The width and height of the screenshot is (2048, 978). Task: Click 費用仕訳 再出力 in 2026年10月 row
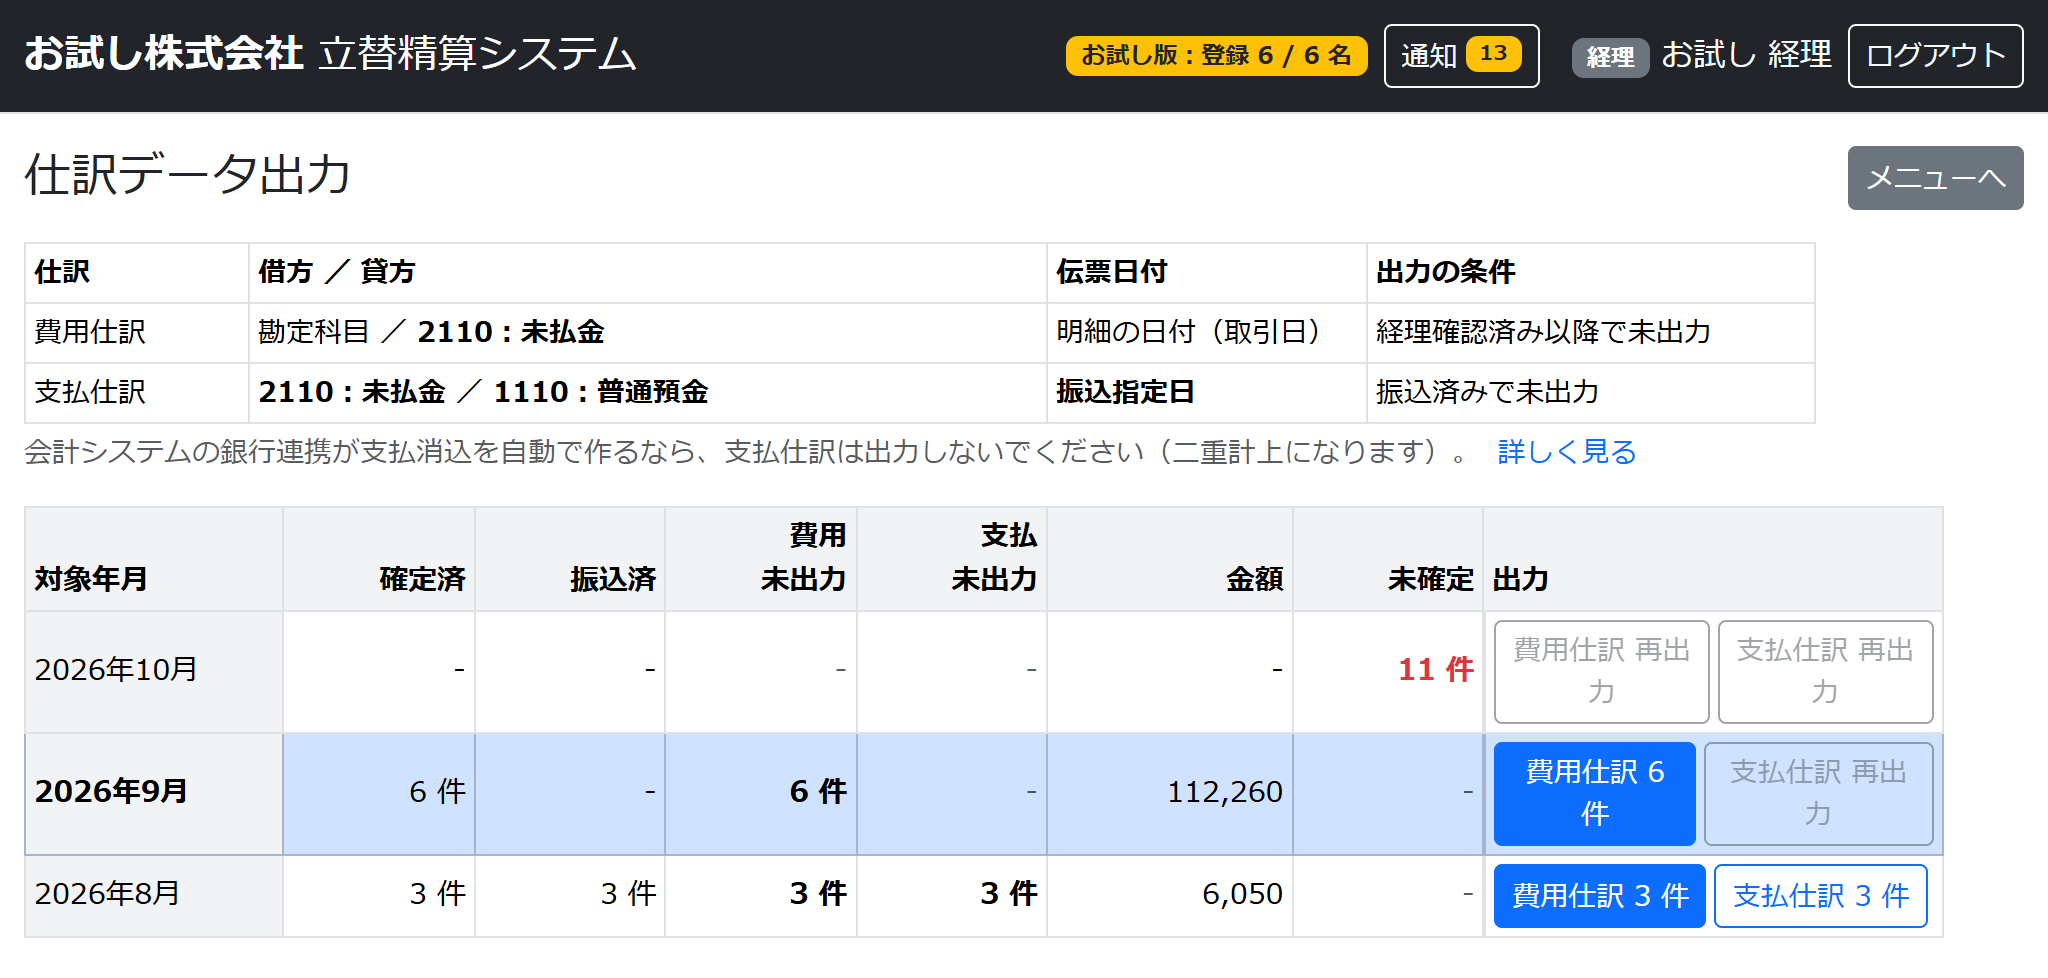point(1601,671)
